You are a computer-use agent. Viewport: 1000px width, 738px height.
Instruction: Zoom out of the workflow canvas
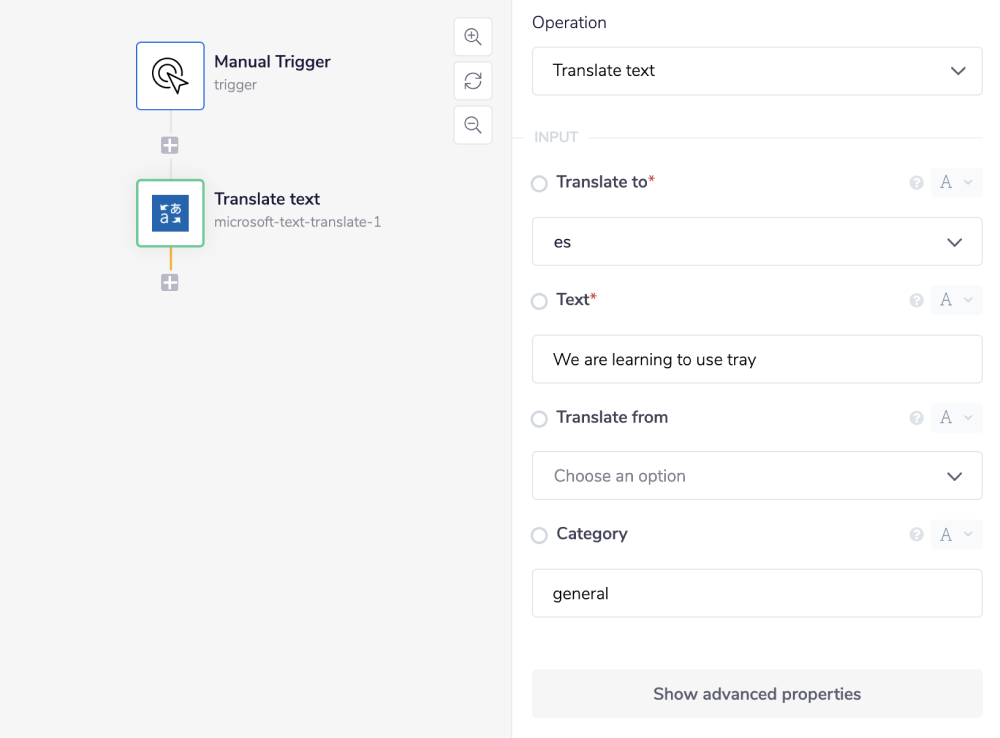pos(473,125)
